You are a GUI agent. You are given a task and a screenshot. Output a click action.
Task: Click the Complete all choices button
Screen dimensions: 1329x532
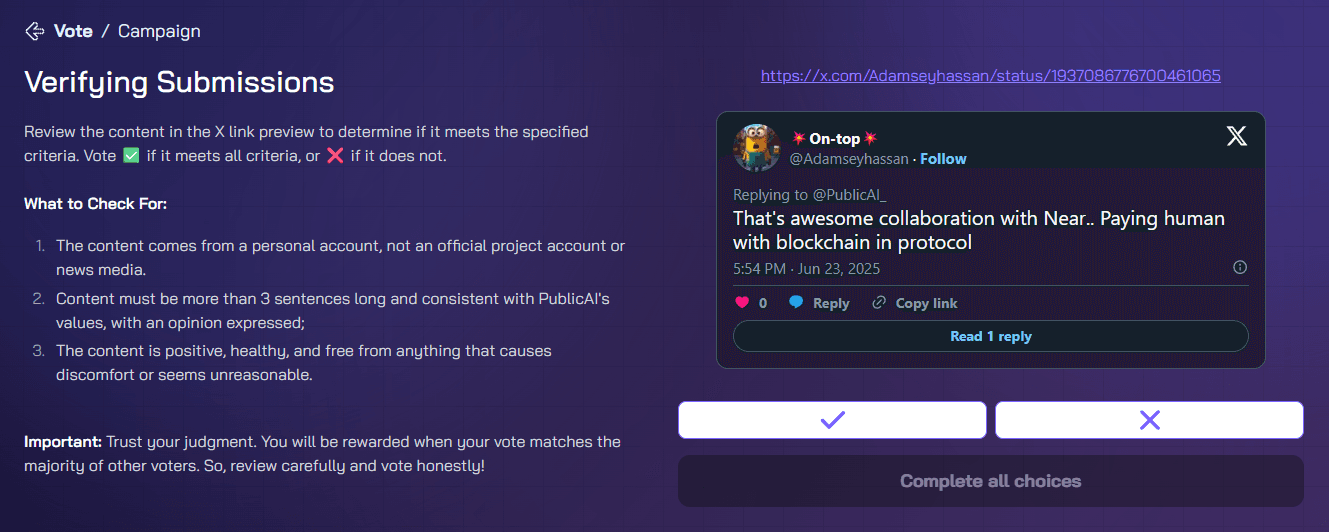pos(991,481)
